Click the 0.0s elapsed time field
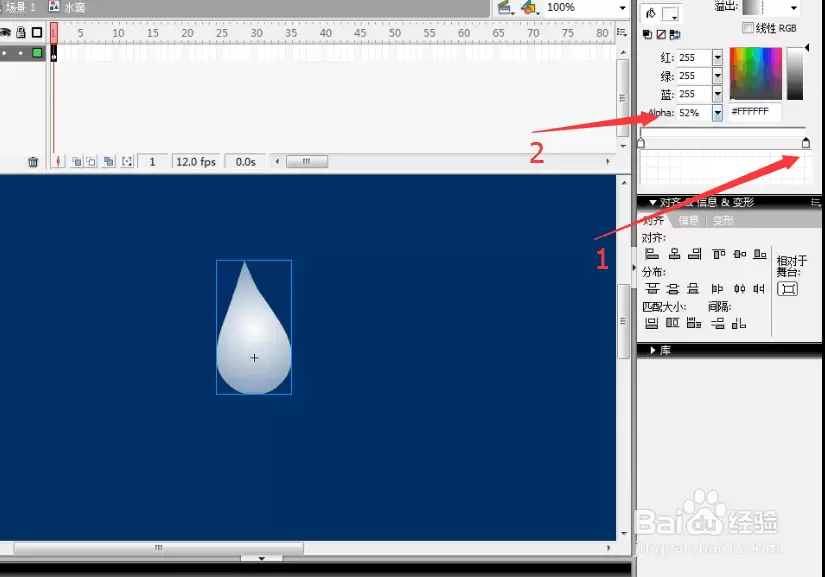 pos(245,161)
